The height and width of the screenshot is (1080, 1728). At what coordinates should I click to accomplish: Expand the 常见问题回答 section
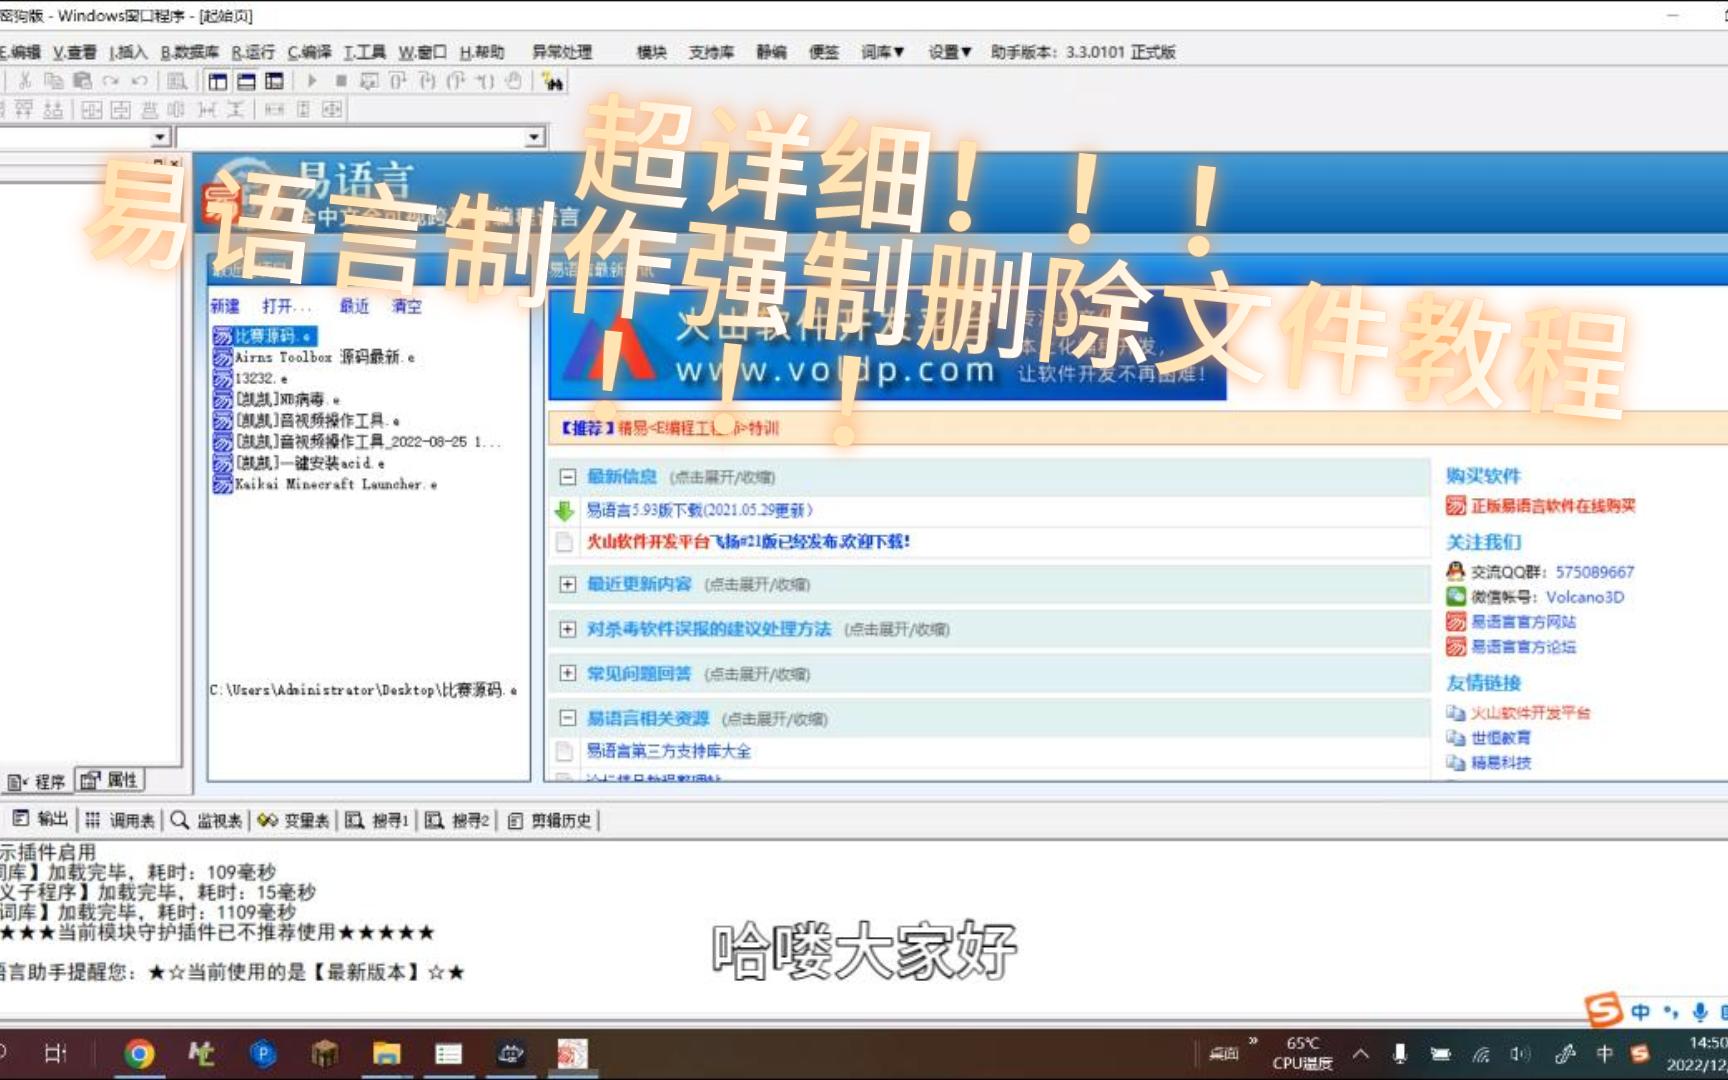(x=567, y=673)
